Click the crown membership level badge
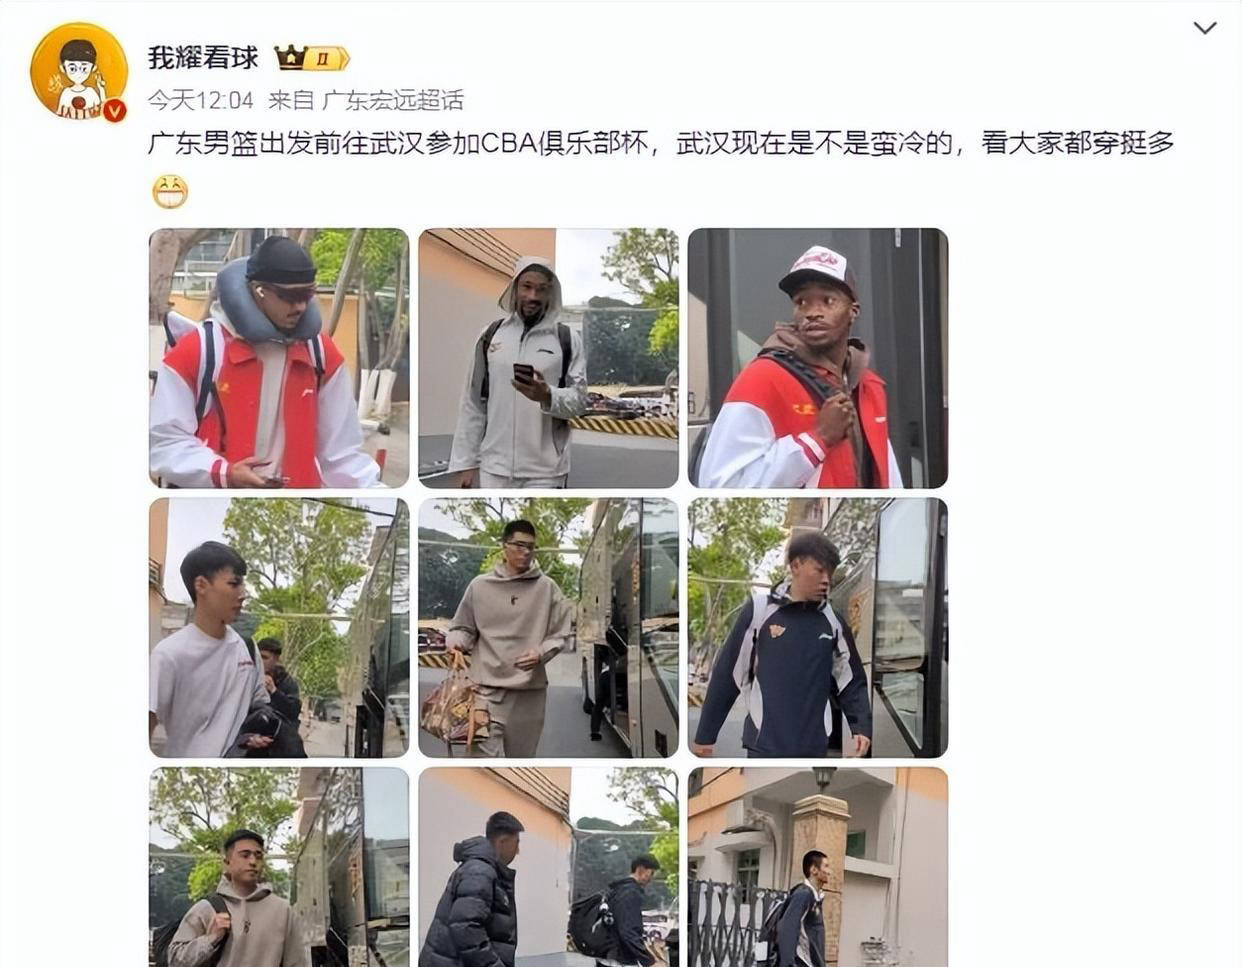This screenshot has width=1242, height=967. coord(311,58)
